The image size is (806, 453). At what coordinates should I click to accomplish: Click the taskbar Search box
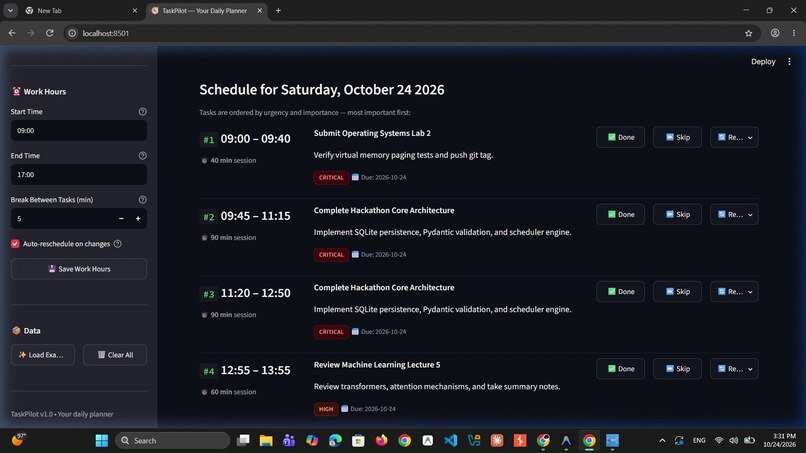point(172,441)
